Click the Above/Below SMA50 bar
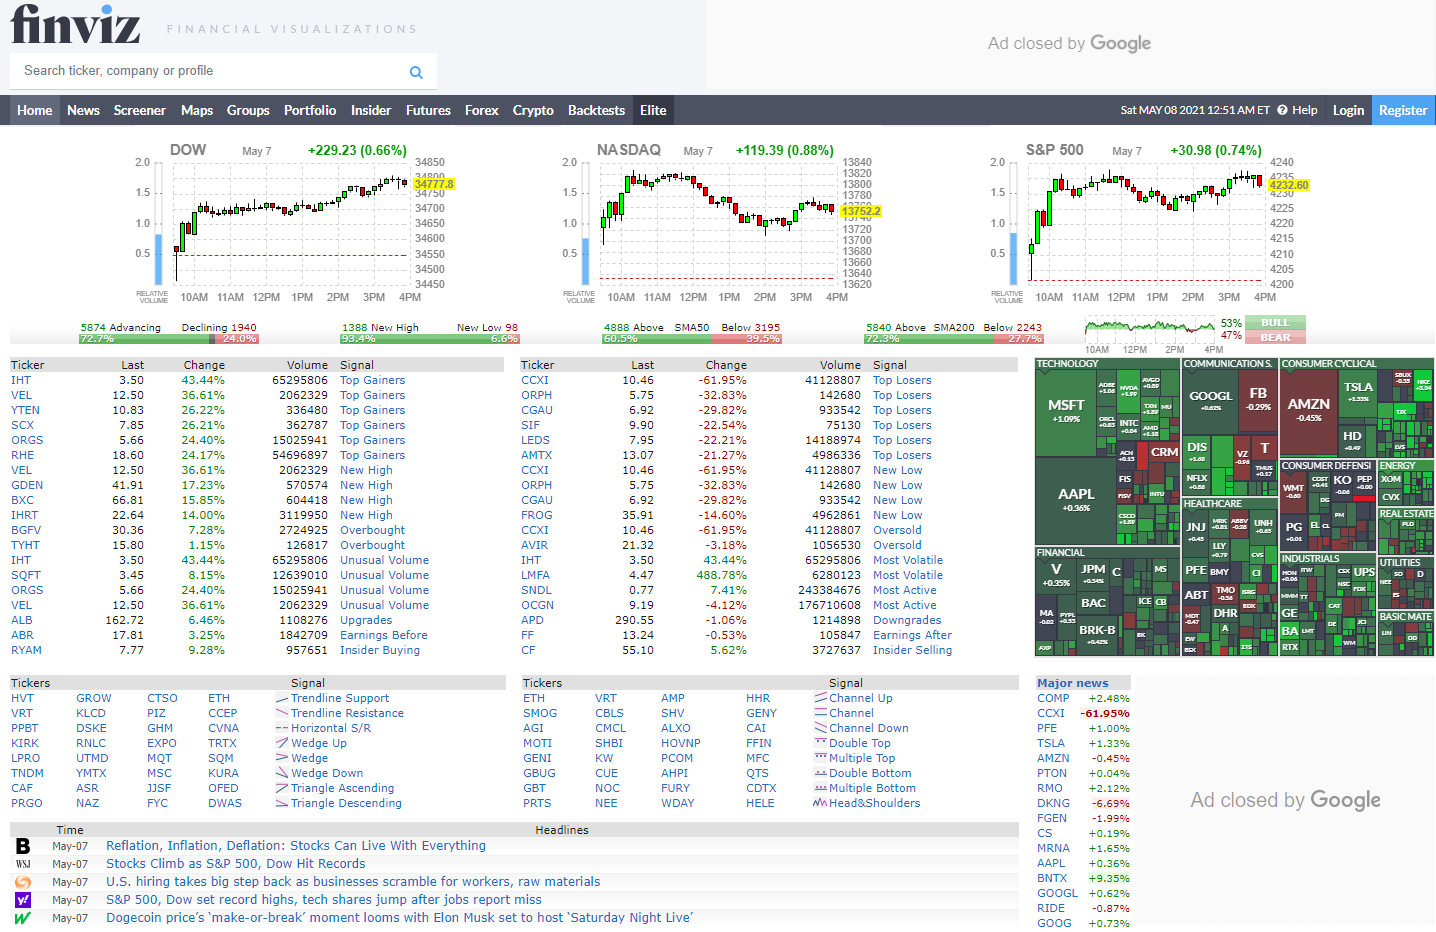 pos(692,339)
